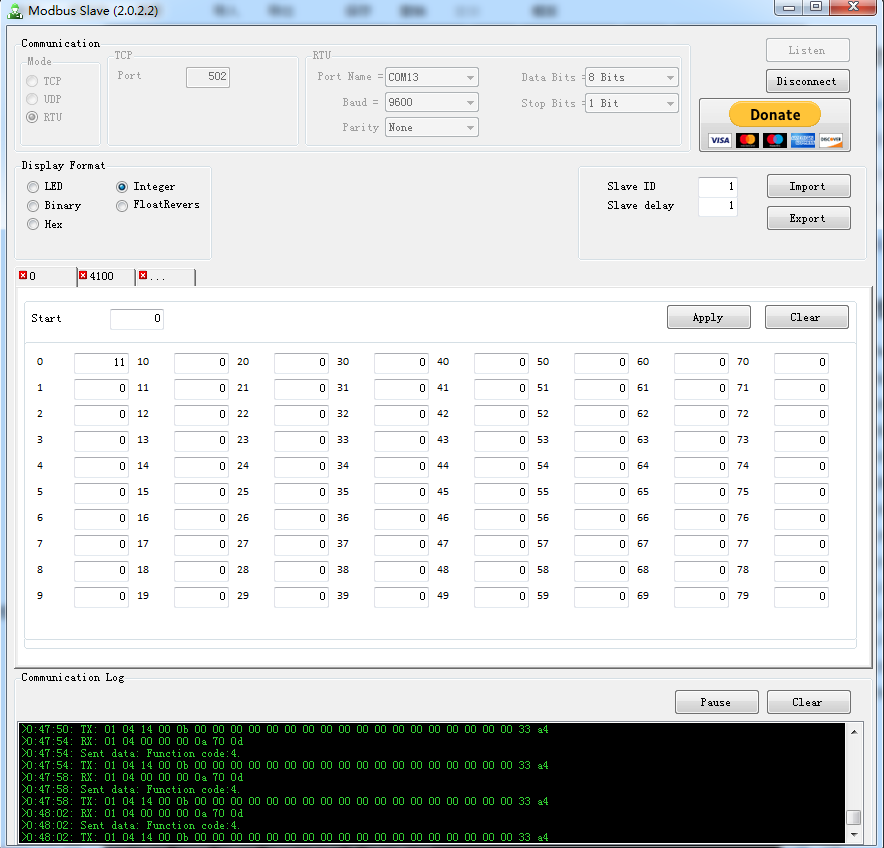Pause the communication log

716,702
